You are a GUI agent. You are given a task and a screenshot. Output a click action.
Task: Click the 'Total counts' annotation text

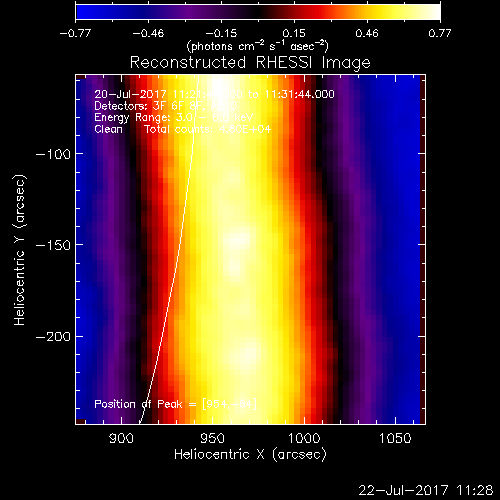click(x=207, y=129)
